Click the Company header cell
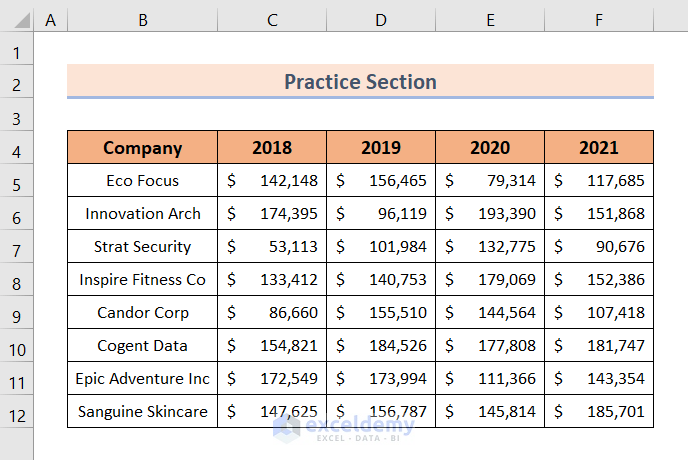Viewport: 688px width, 460px height. pos(142,148)
